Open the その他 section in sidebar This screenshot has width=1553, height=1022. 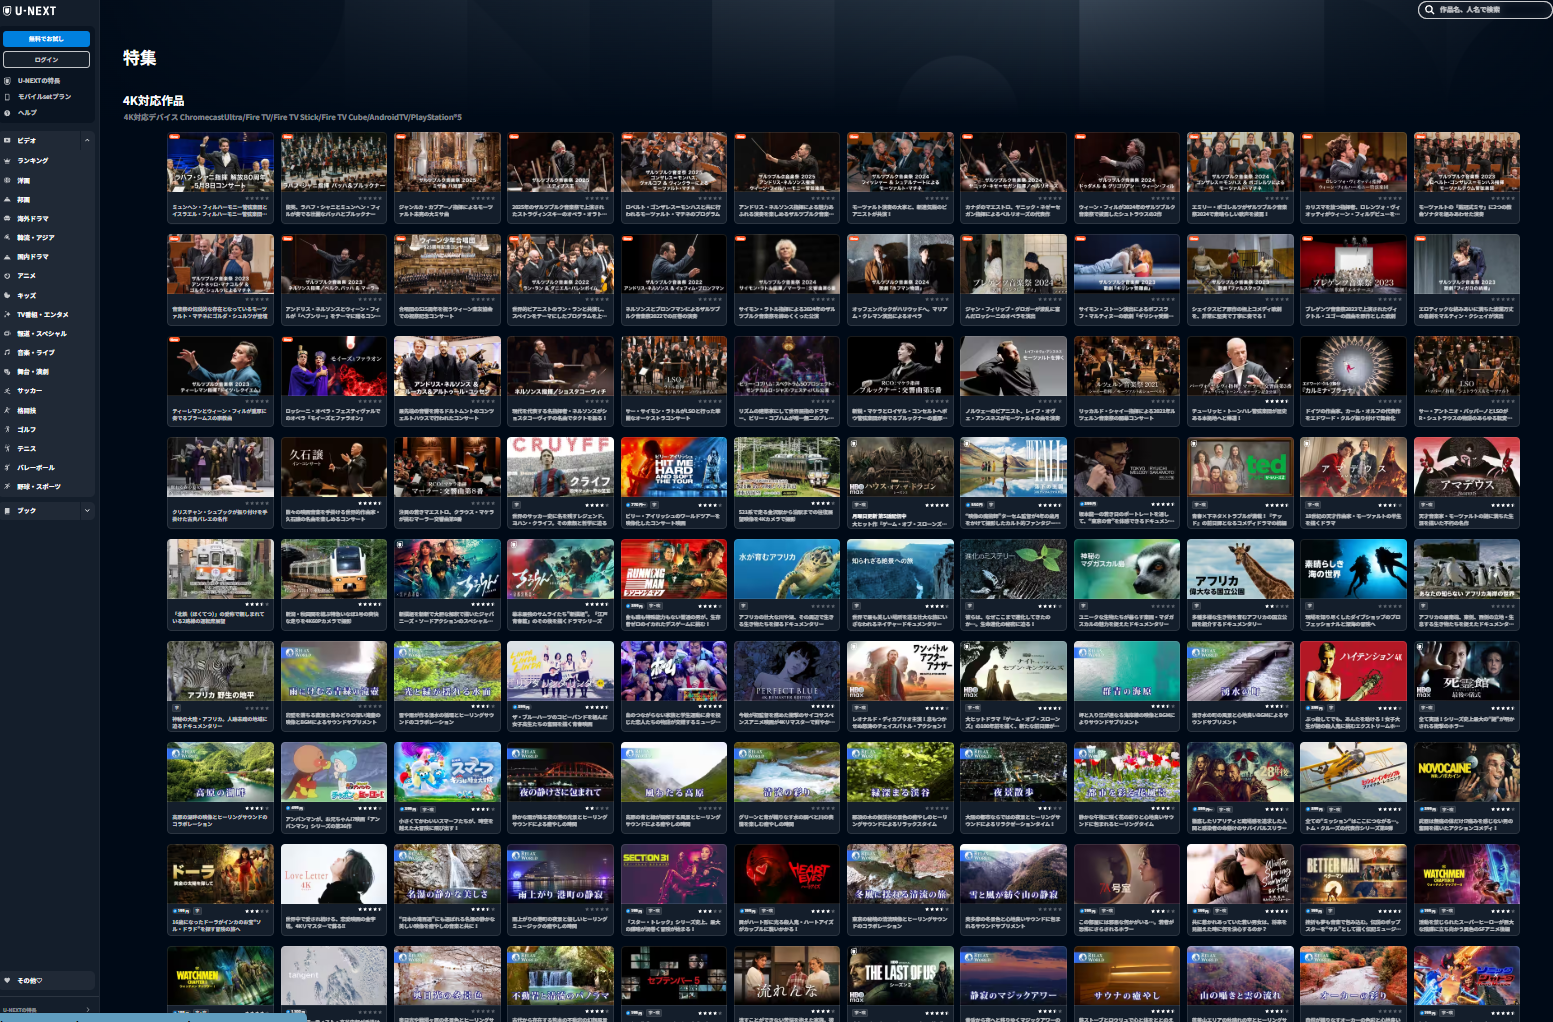(x=47, y=980)
